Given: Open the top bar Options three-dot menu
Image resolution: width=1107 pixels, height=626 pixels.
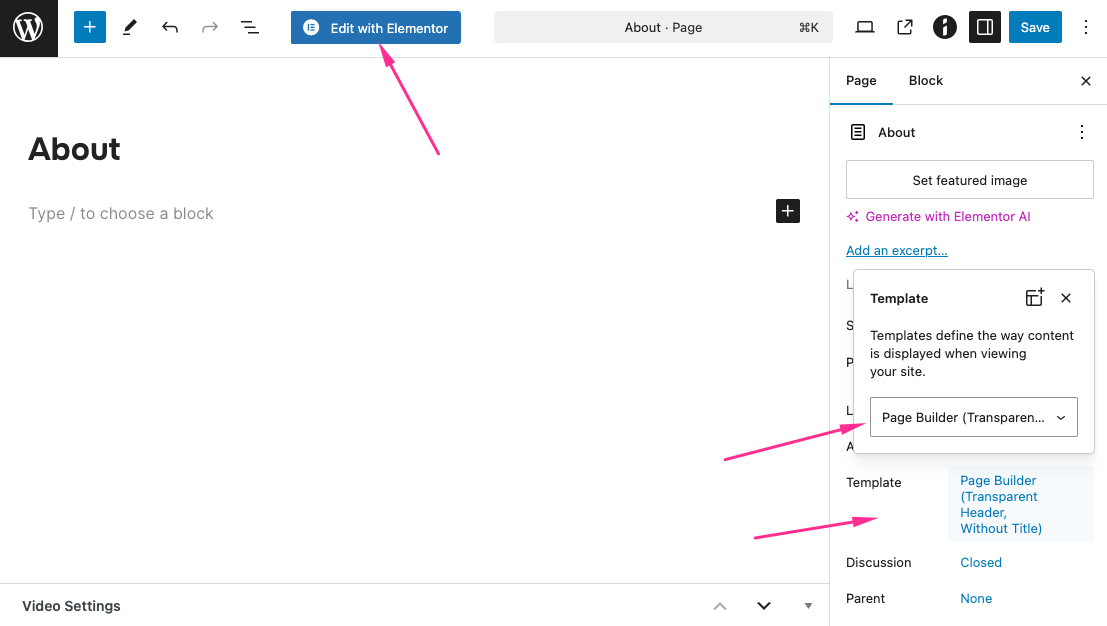Looking at the screenshot, I should pos(1086,28).
